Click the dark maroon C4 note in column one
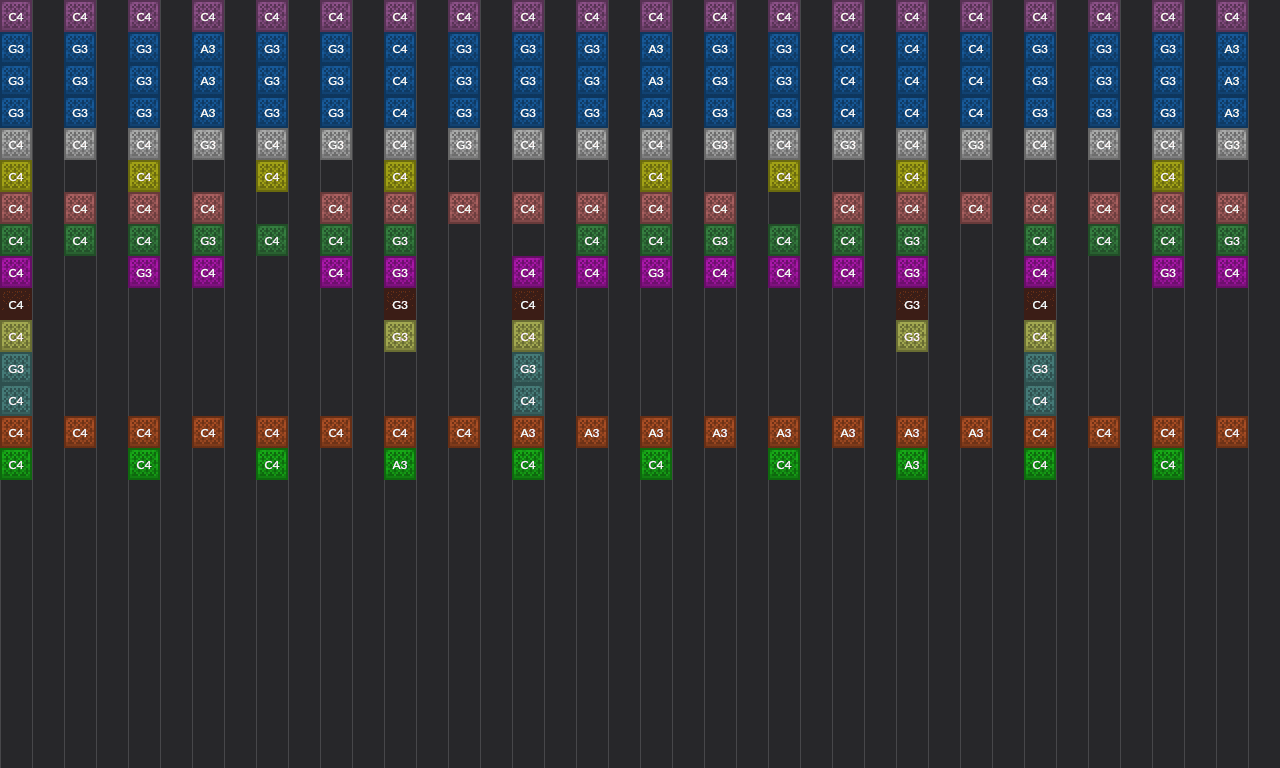 pos(16,305)
